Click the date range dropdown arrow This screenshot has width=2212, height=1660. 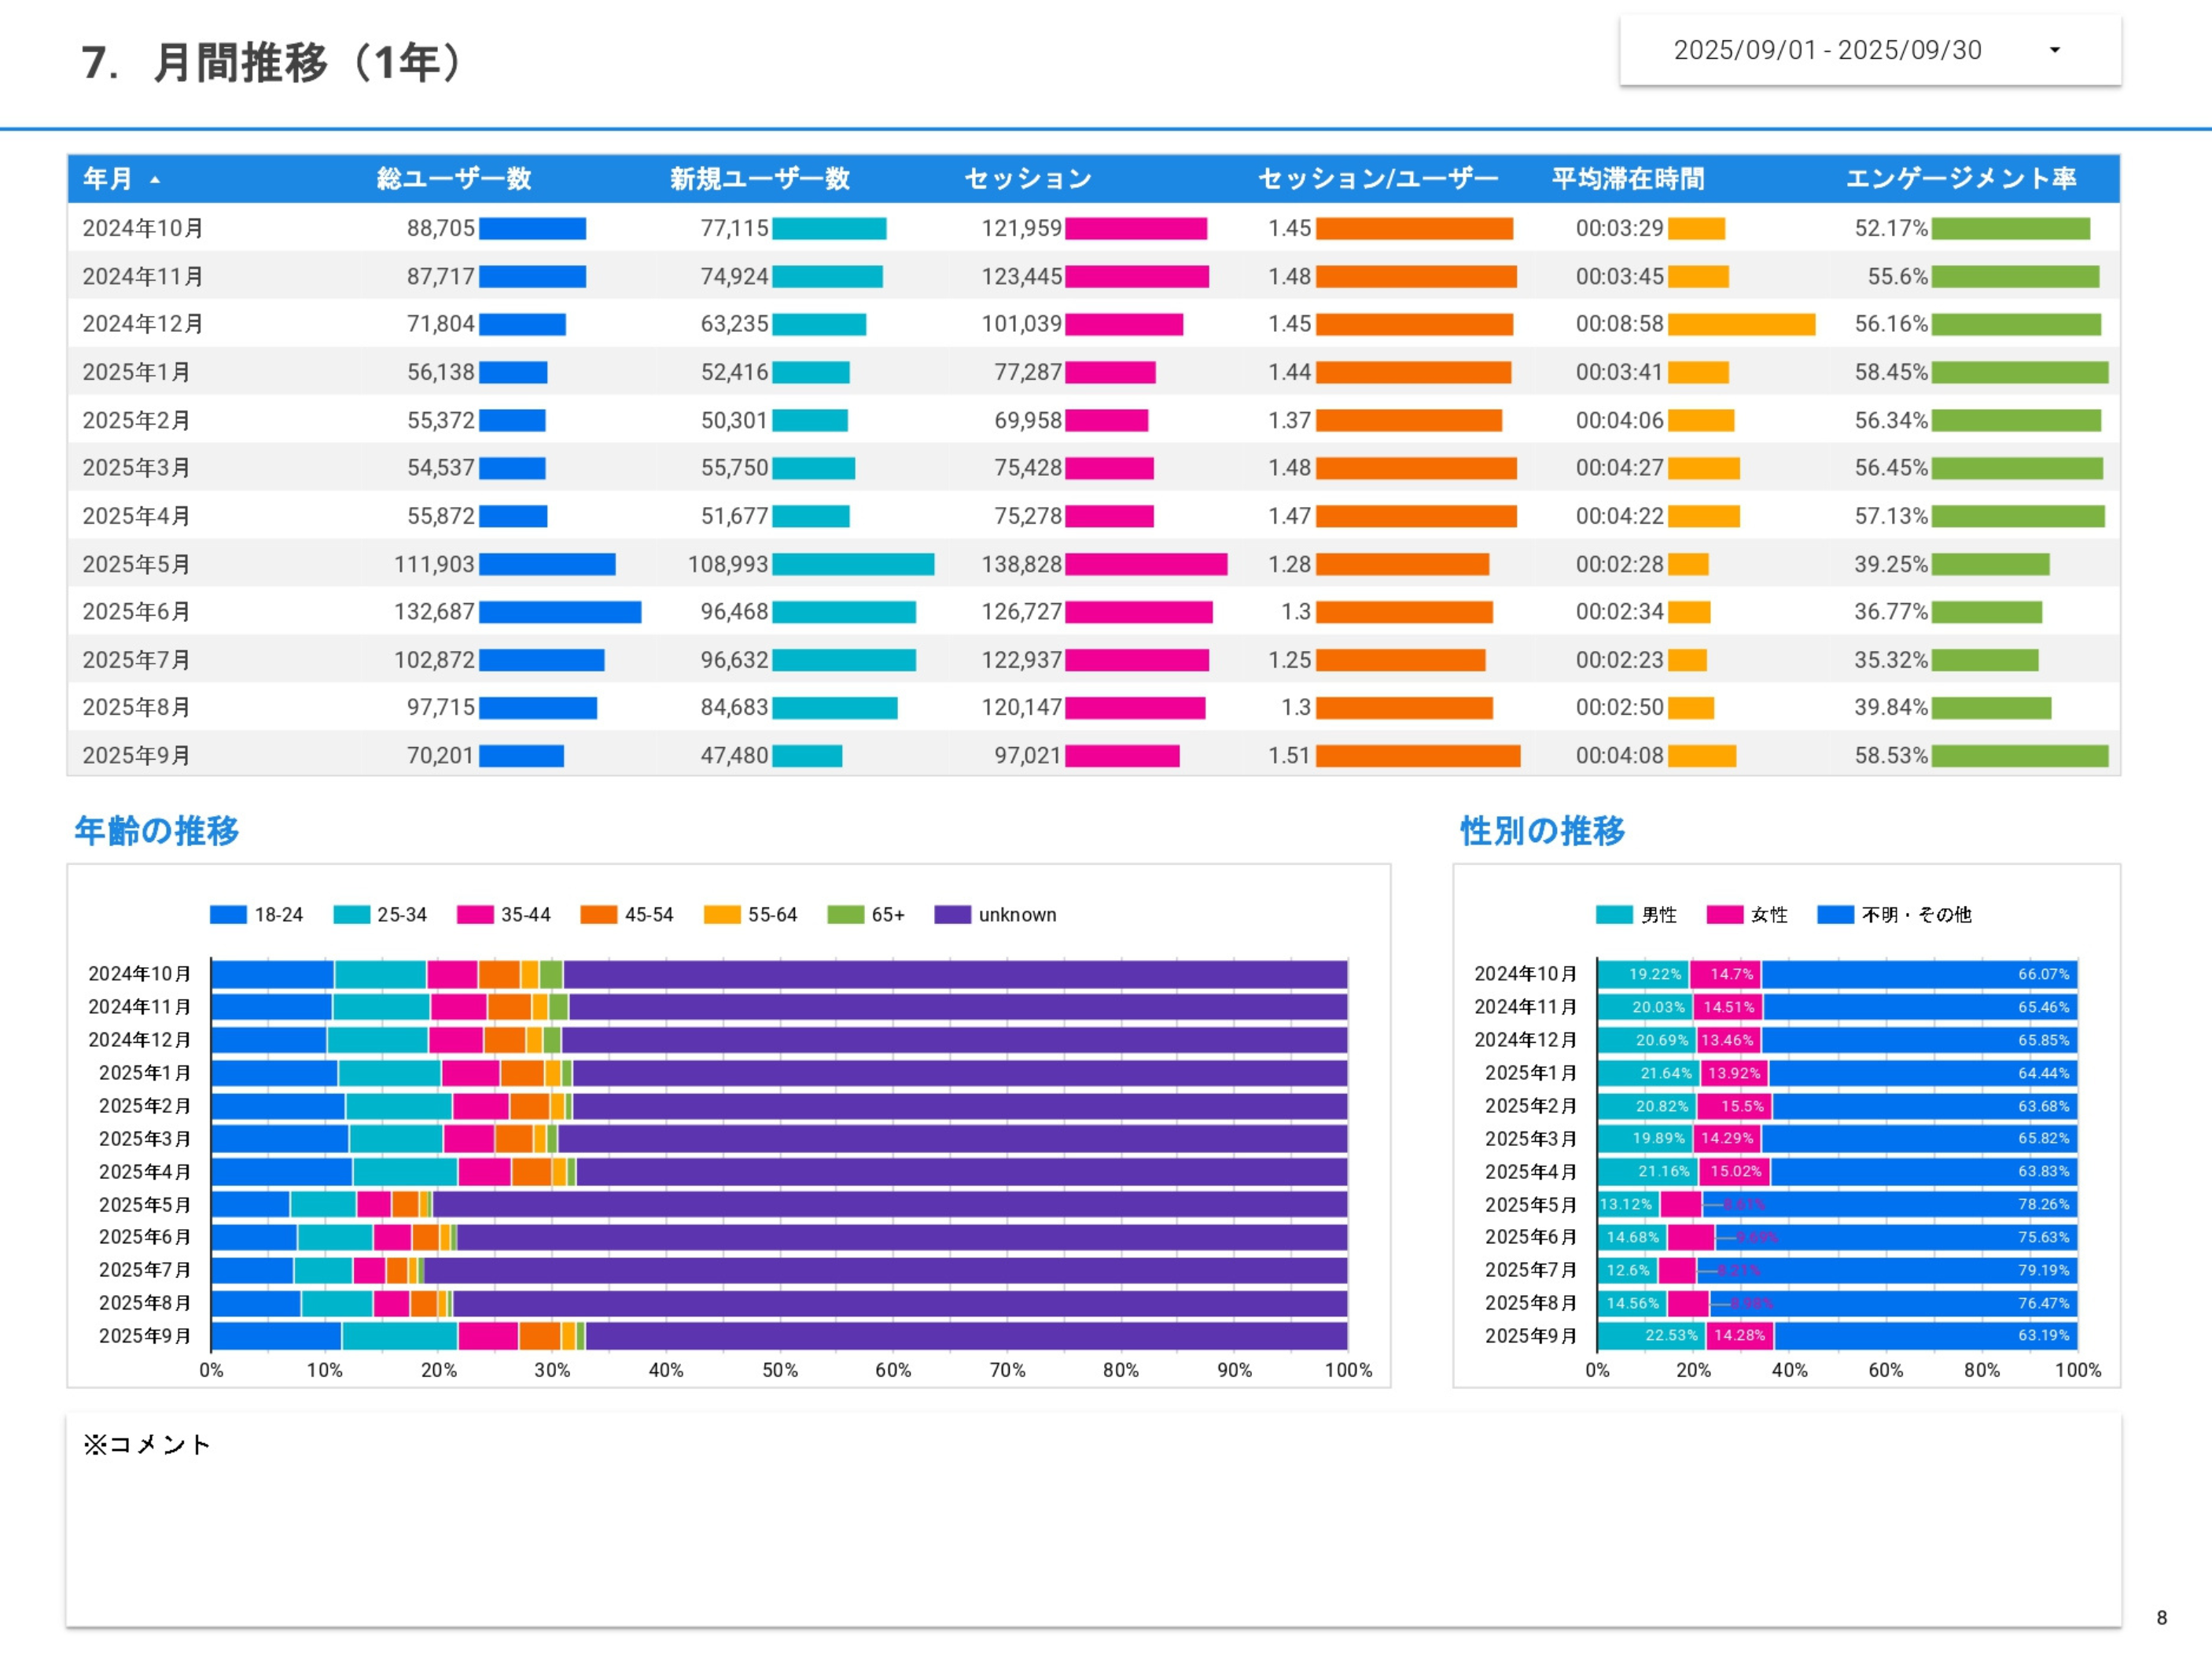pos(2054,50)
